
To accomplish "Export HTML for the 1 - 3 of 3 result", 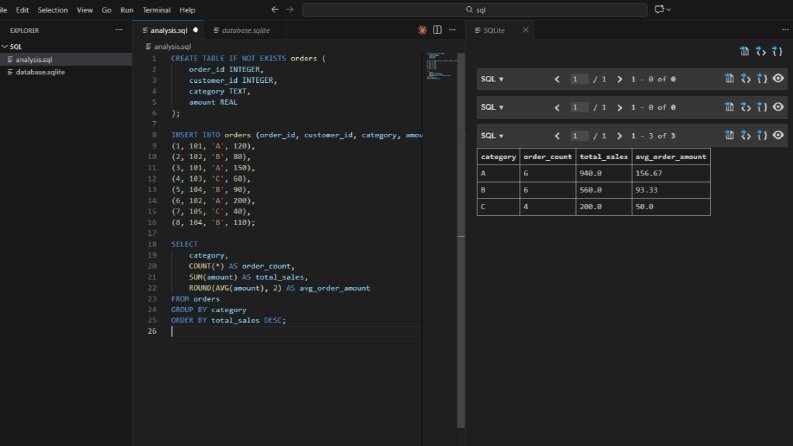I will pyautogui.click(x=745, y=135).
